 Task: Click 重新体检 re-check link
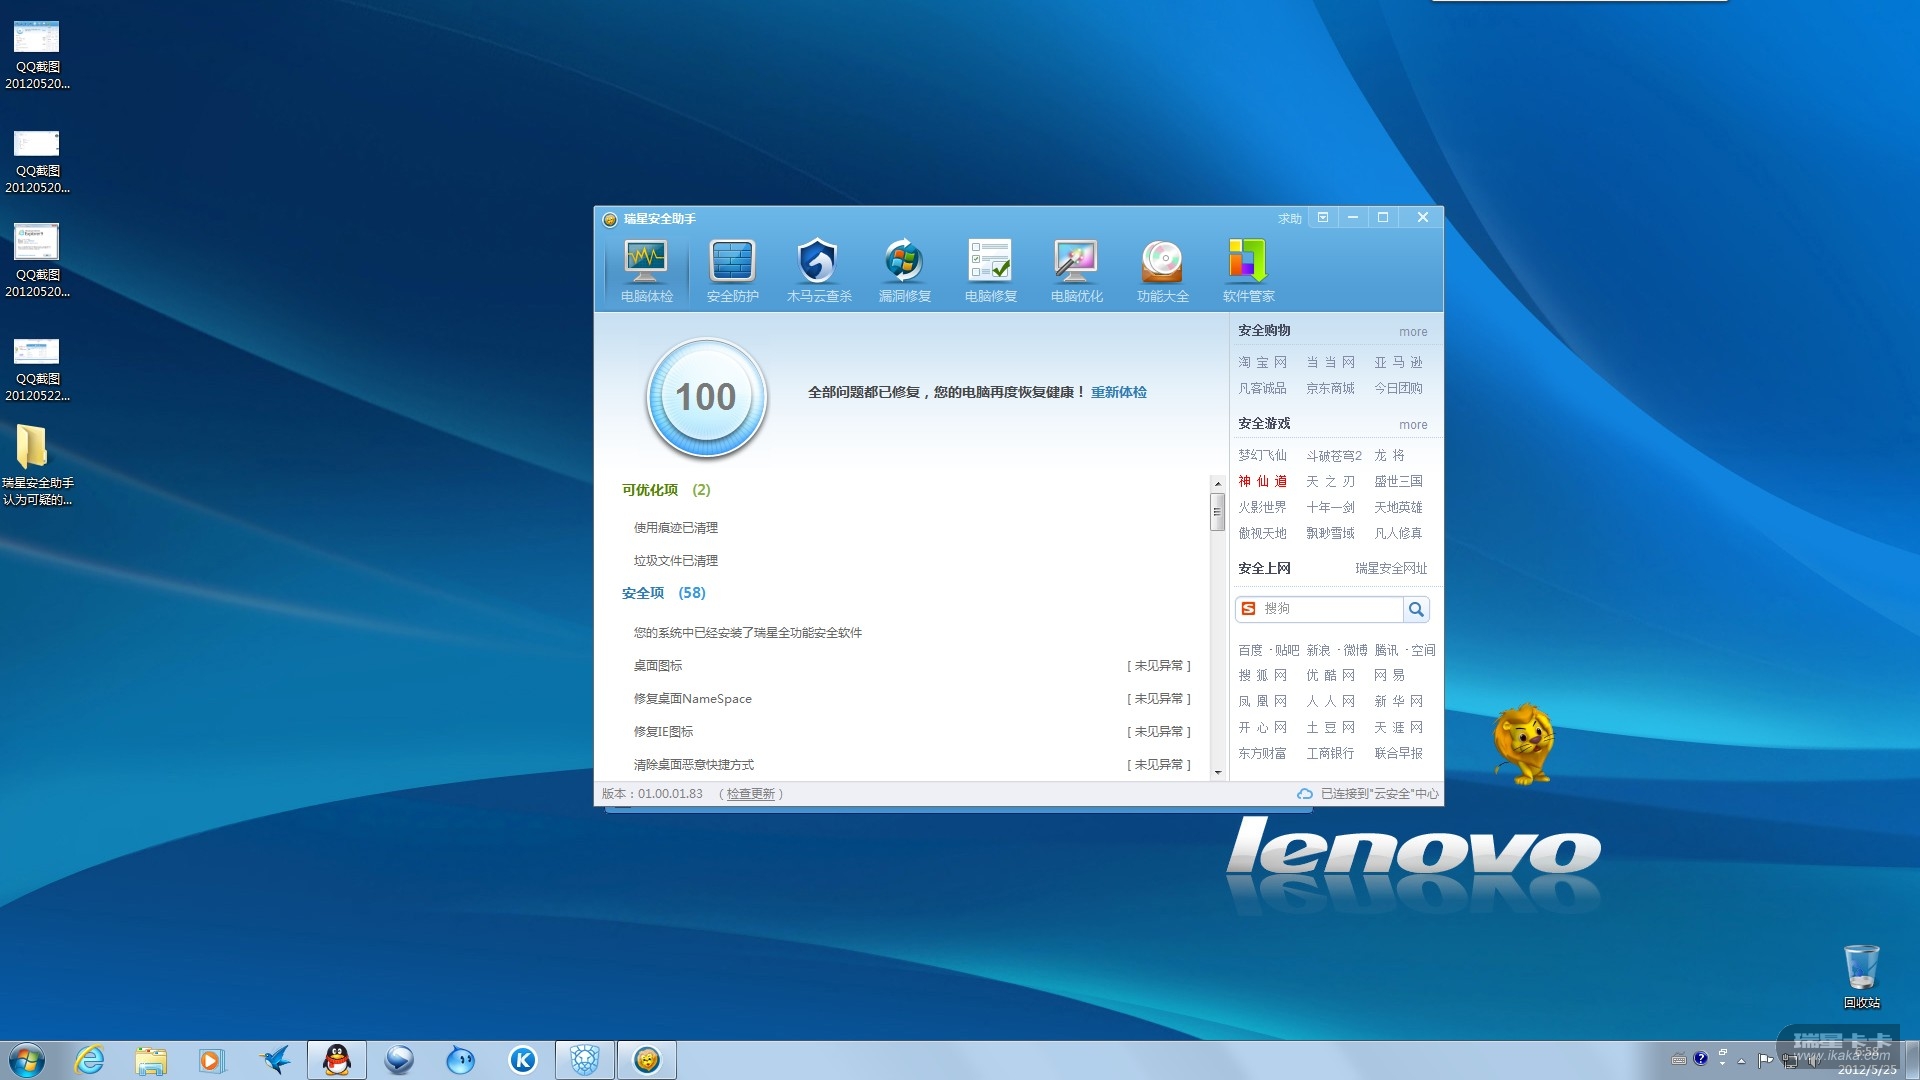pyautogui.click(x=1118, y=392)
